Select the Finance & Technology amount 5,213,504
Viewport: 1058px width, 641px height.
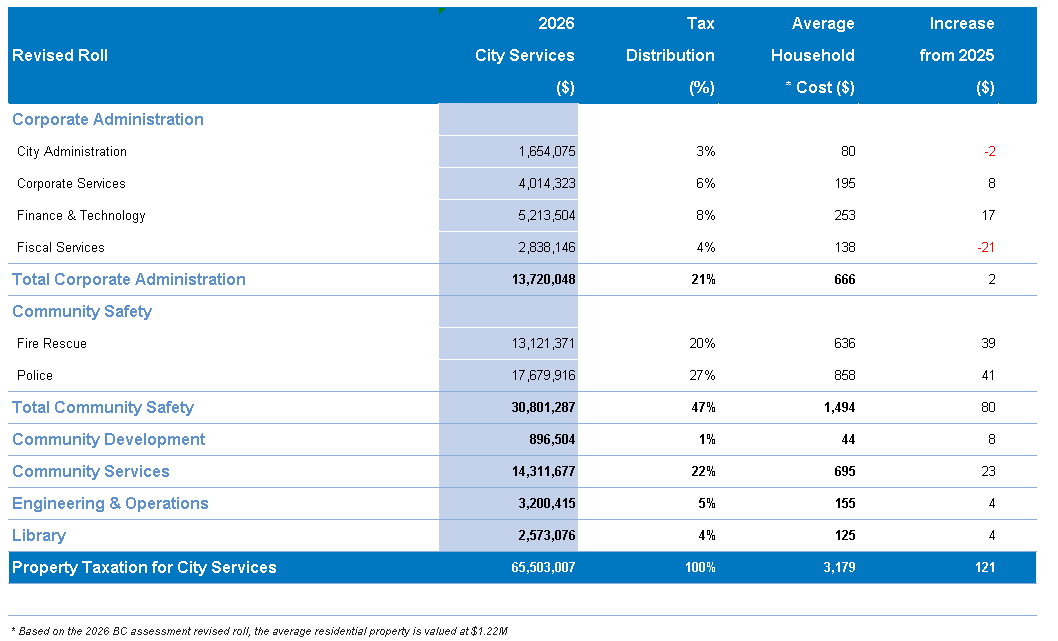(x=547, y=216)
